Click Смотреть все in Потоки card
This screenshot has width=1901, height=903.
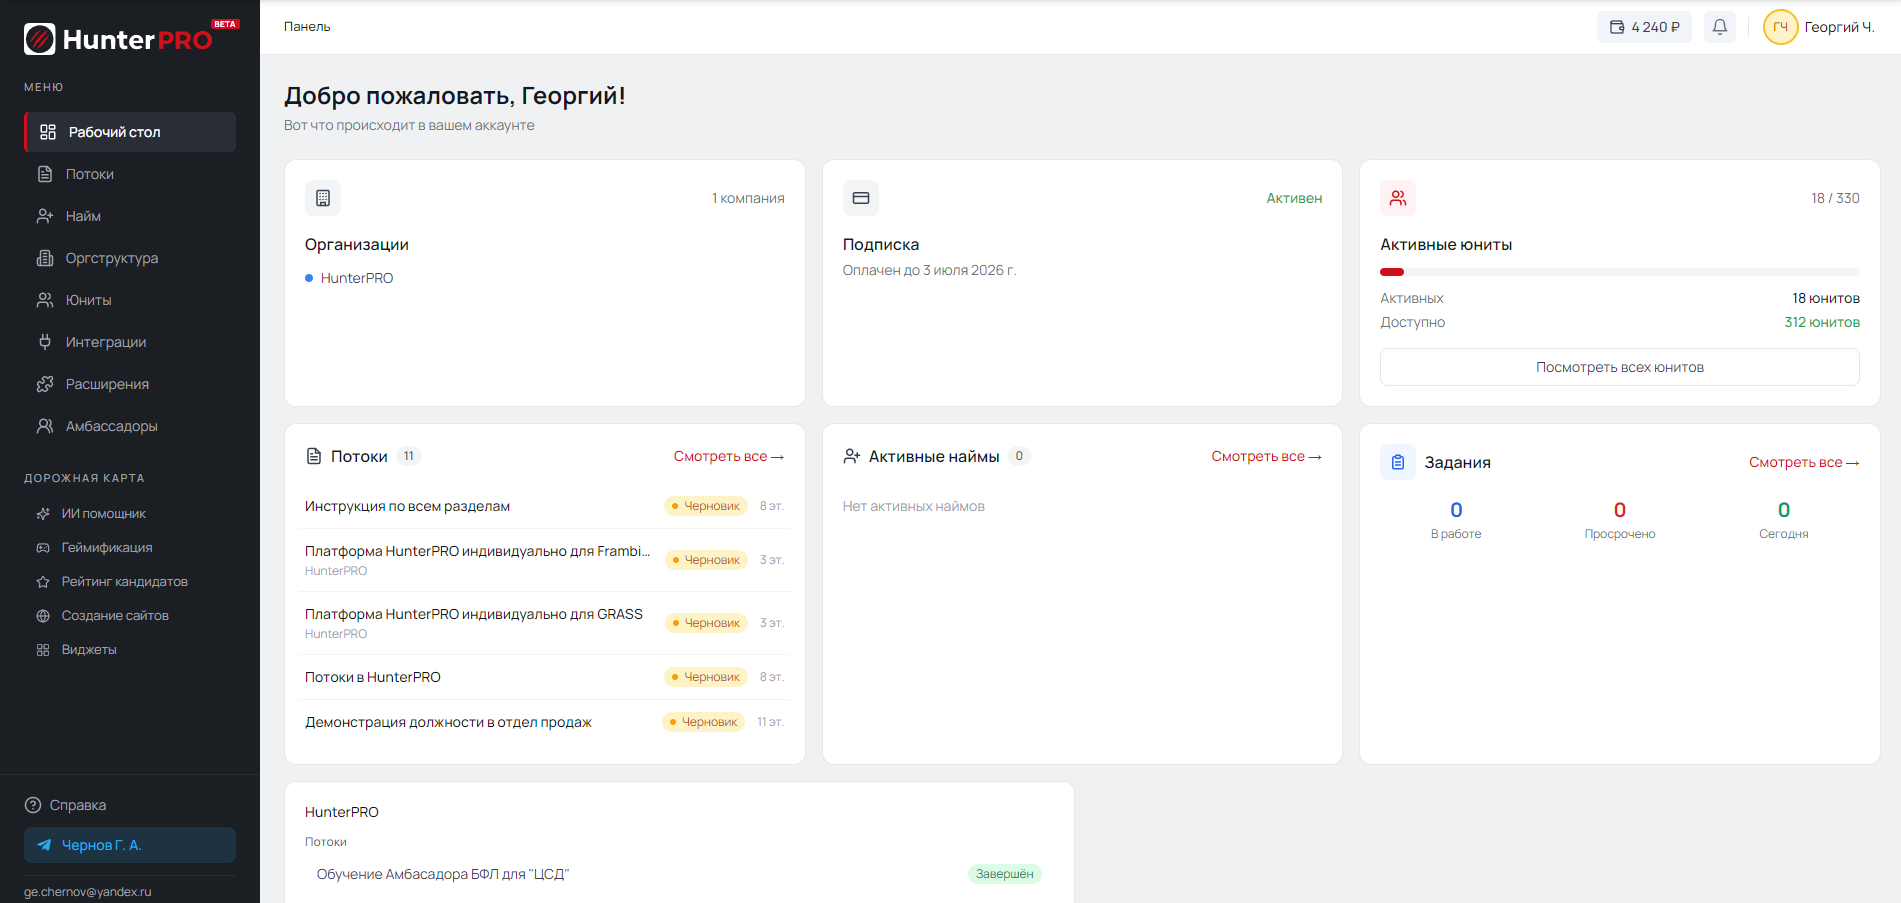(x=729, y=456)
